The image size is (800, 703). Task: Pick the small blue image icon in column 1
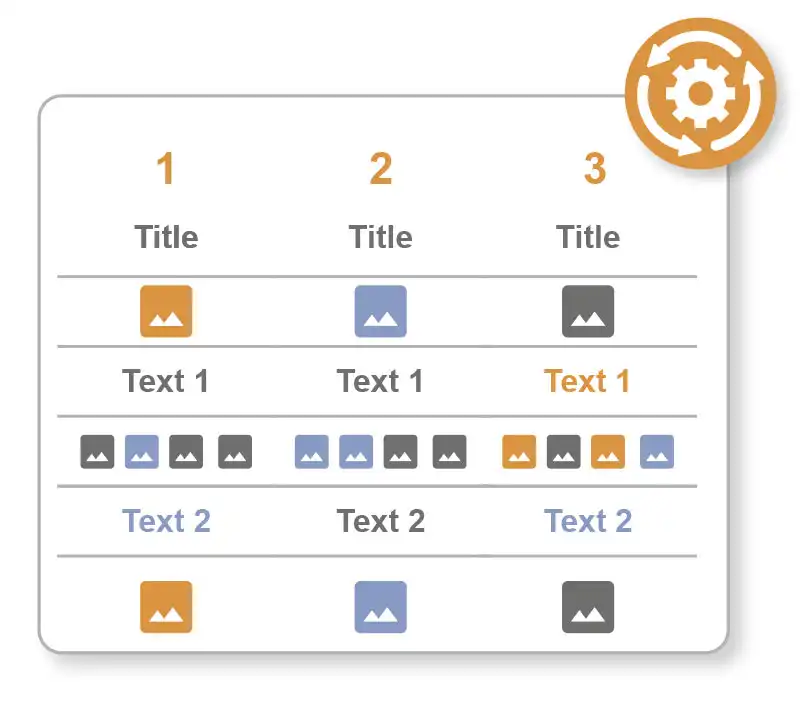click(142, 452)
